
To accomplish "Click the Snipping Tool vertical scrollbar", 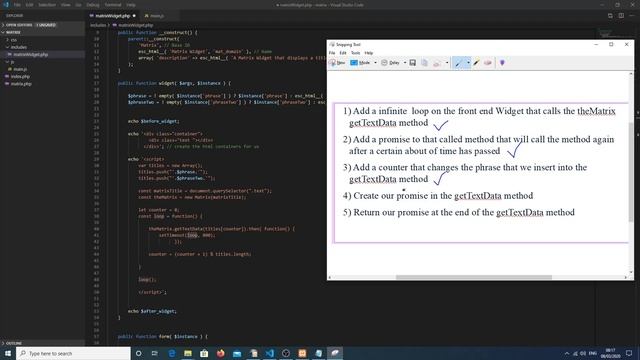I will 631,171.
